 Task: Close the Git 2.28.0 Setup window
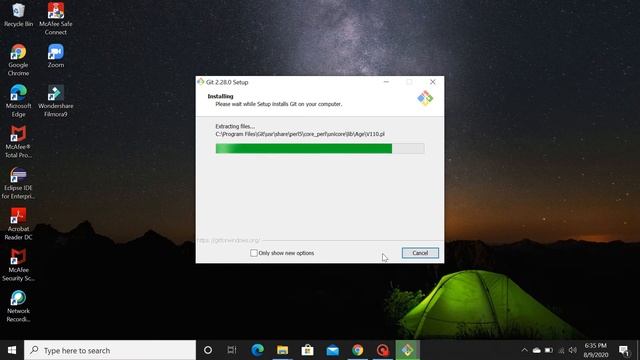point(433,82)
